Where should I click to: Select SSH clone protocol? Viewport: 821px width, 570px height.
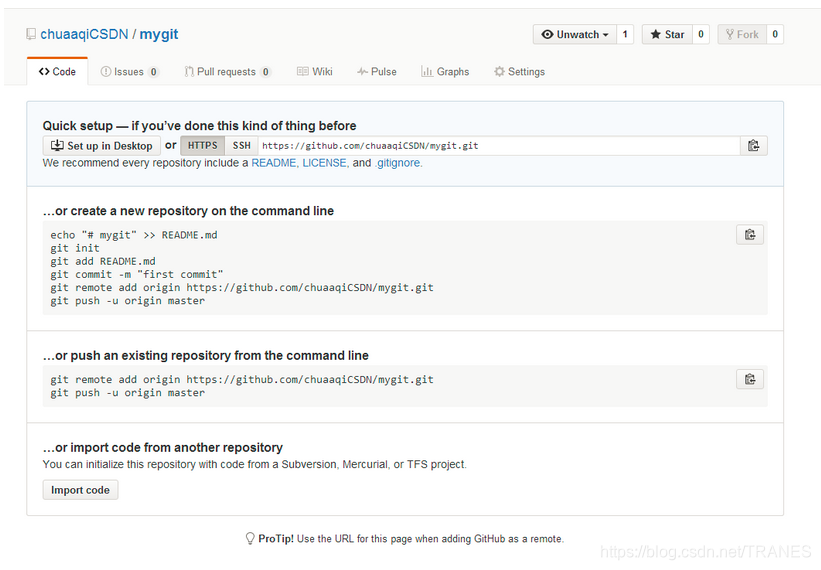(x=241, y=146)
